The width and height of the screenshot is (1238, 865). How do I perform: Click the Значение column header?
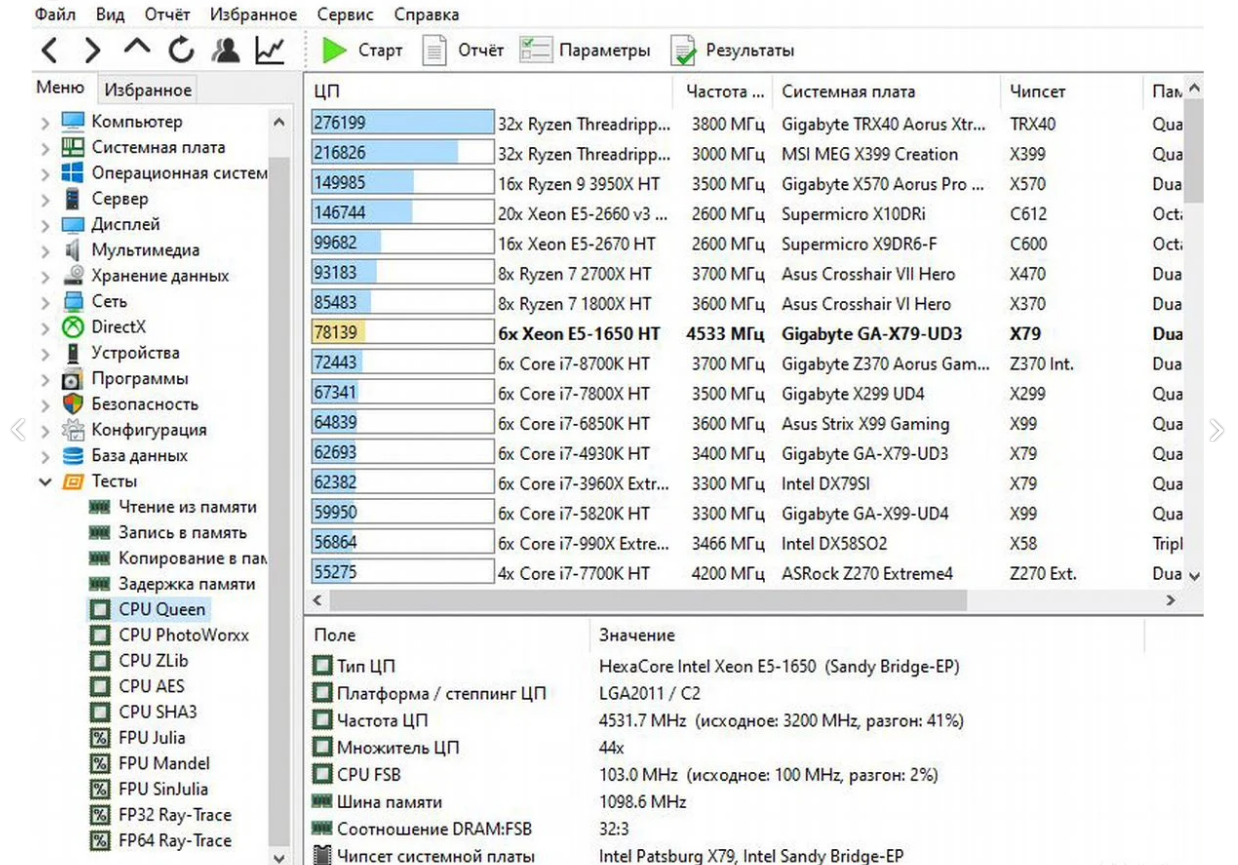(x=866, y=635)
